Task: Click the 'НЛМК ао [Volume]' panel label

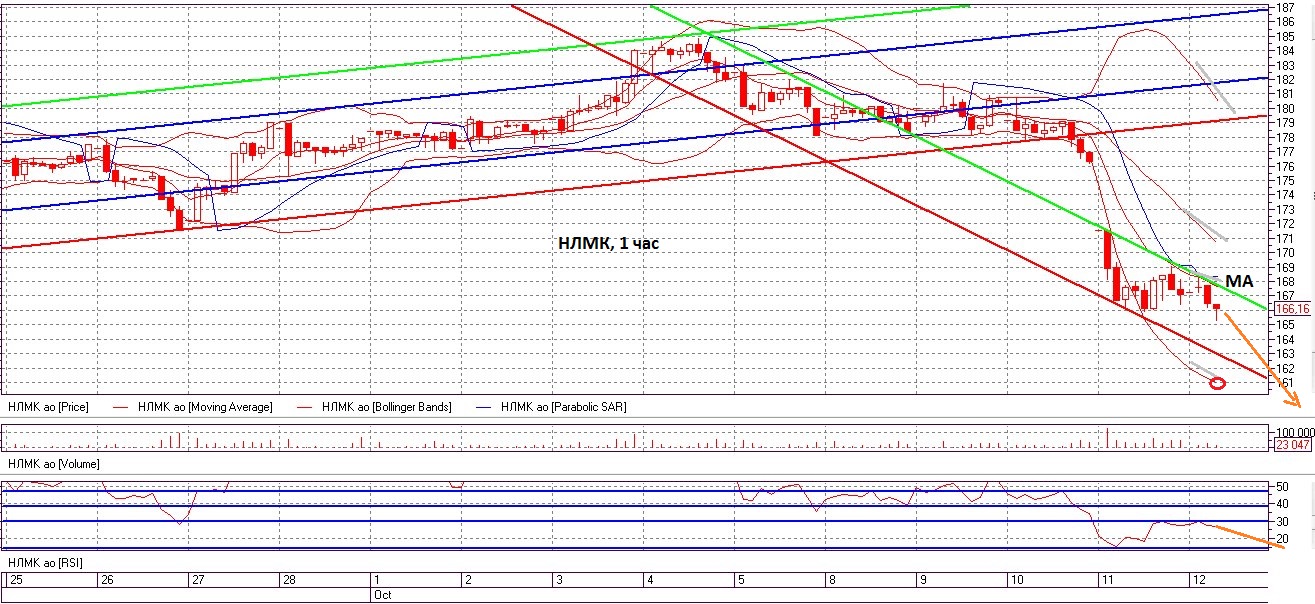Action: (53, 465)
